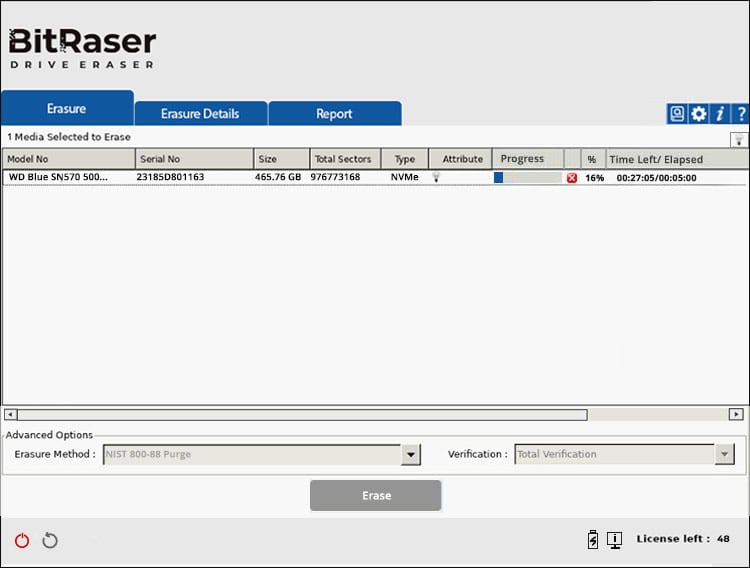The height and width of the screenshot is (568, 750).
Task: Click the red power off icon
Action: (x=22, y=541)
